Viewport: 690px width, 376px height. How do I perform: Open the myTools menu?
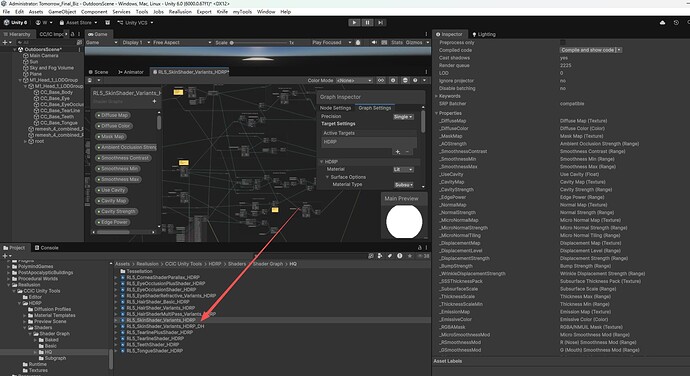coord(242,11)
